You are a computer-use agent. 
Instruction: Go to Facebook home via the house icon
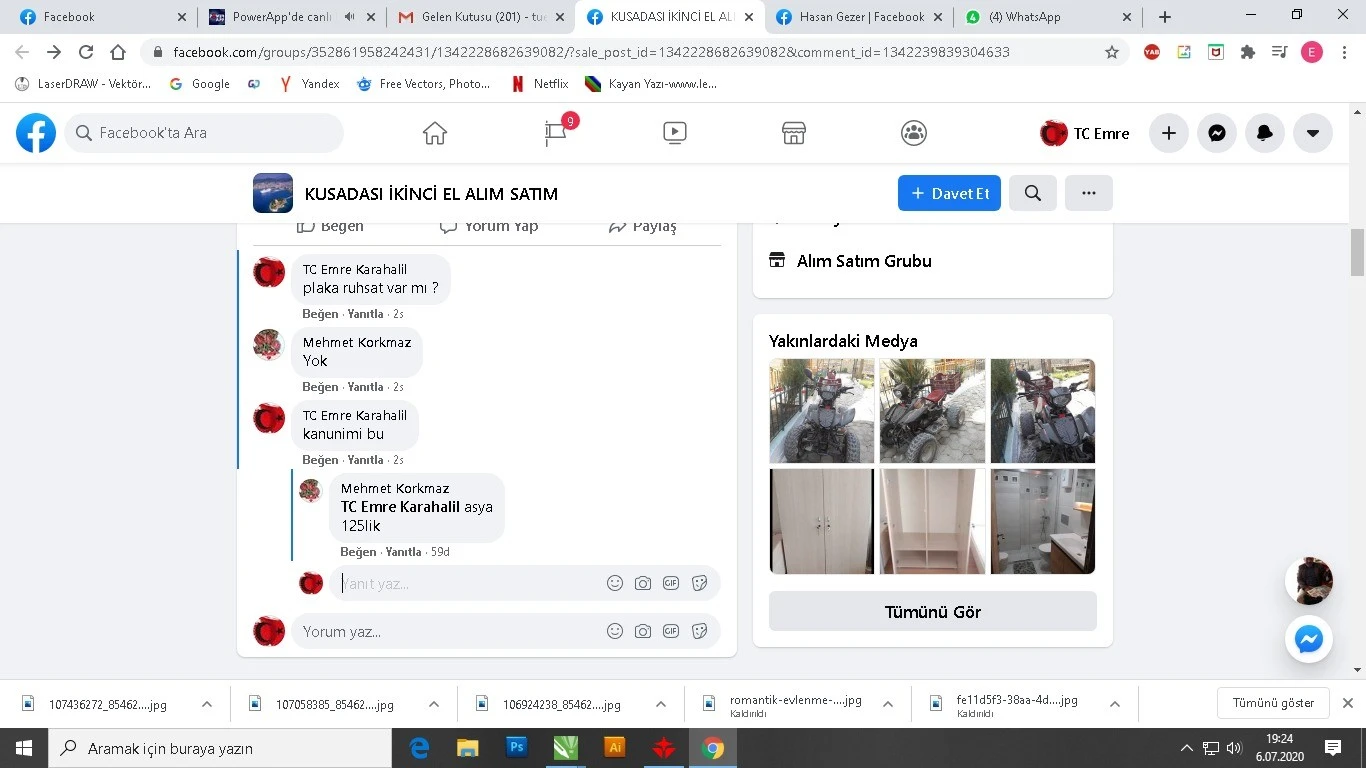(434, 132)
